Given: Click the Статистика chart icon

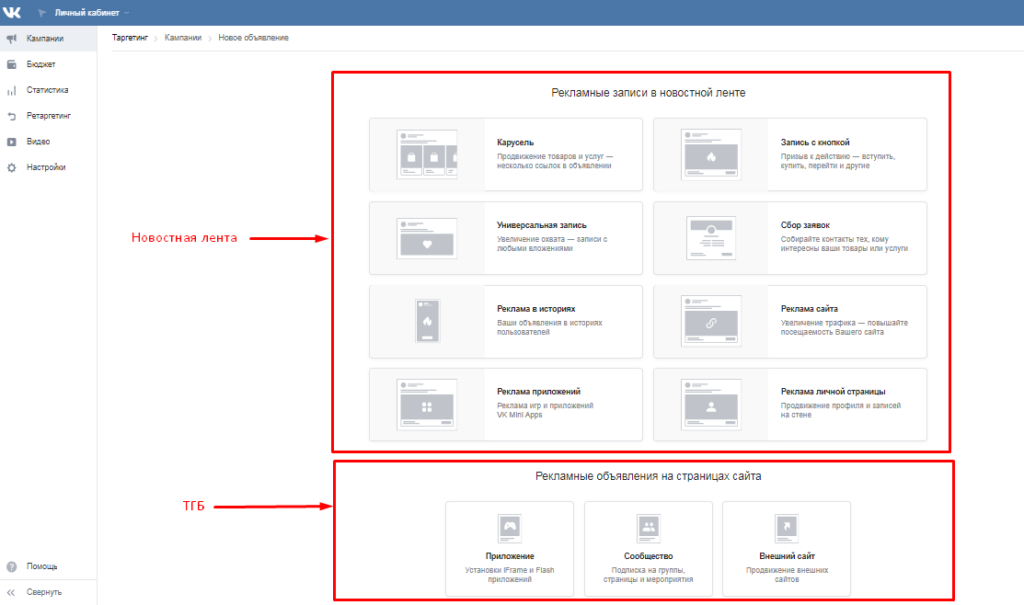Looking at the screenshot, I should pos(11,91).
